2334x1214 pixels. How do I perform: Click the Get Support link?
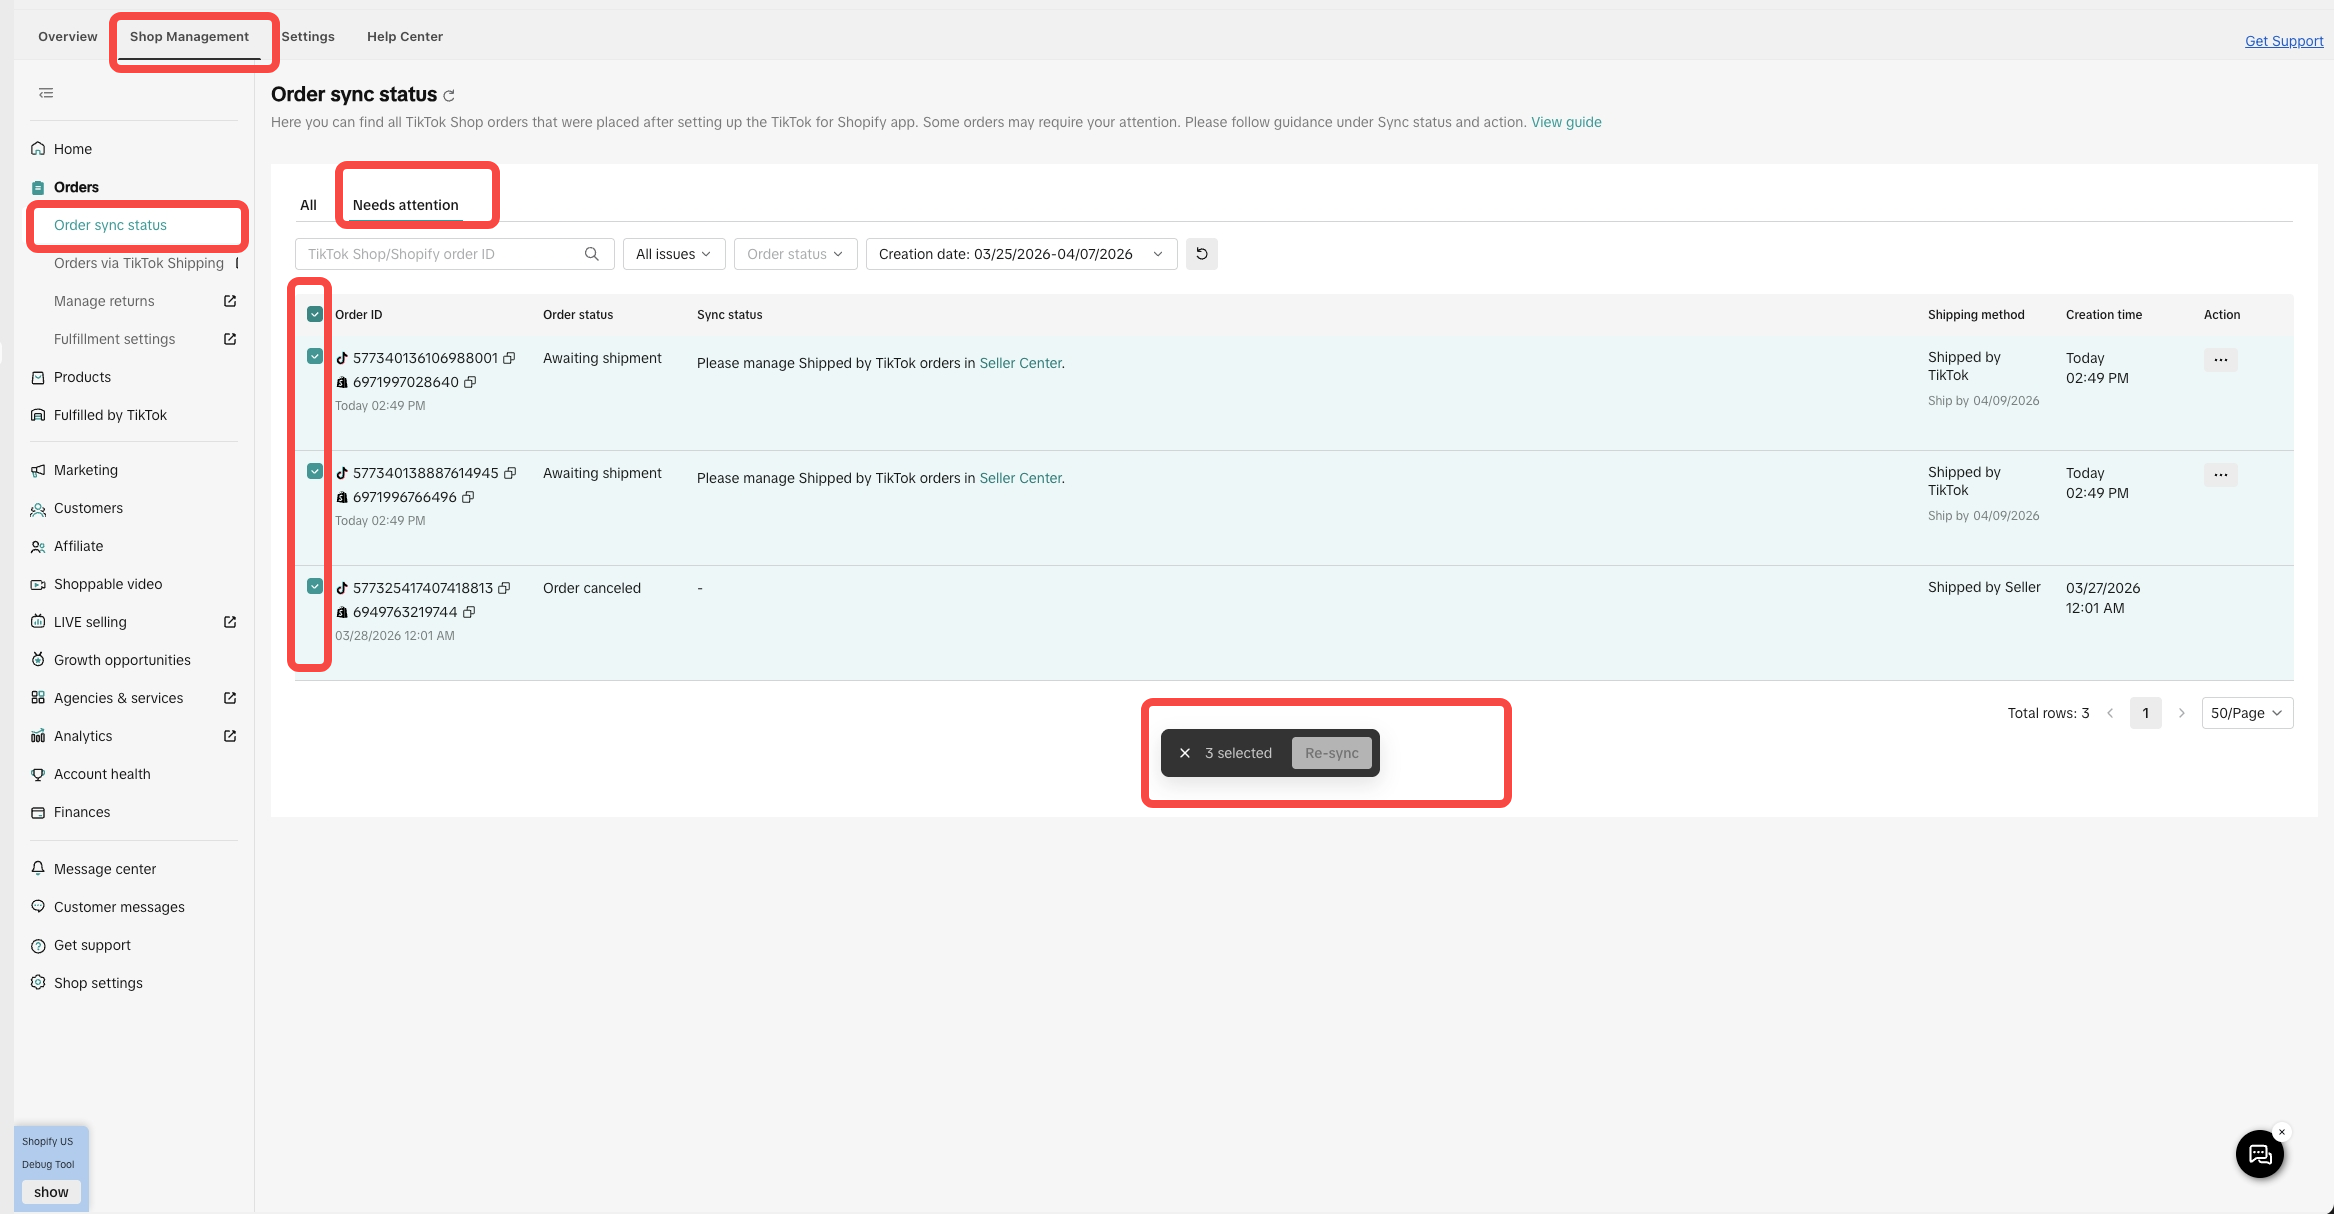pos(2284,41)
